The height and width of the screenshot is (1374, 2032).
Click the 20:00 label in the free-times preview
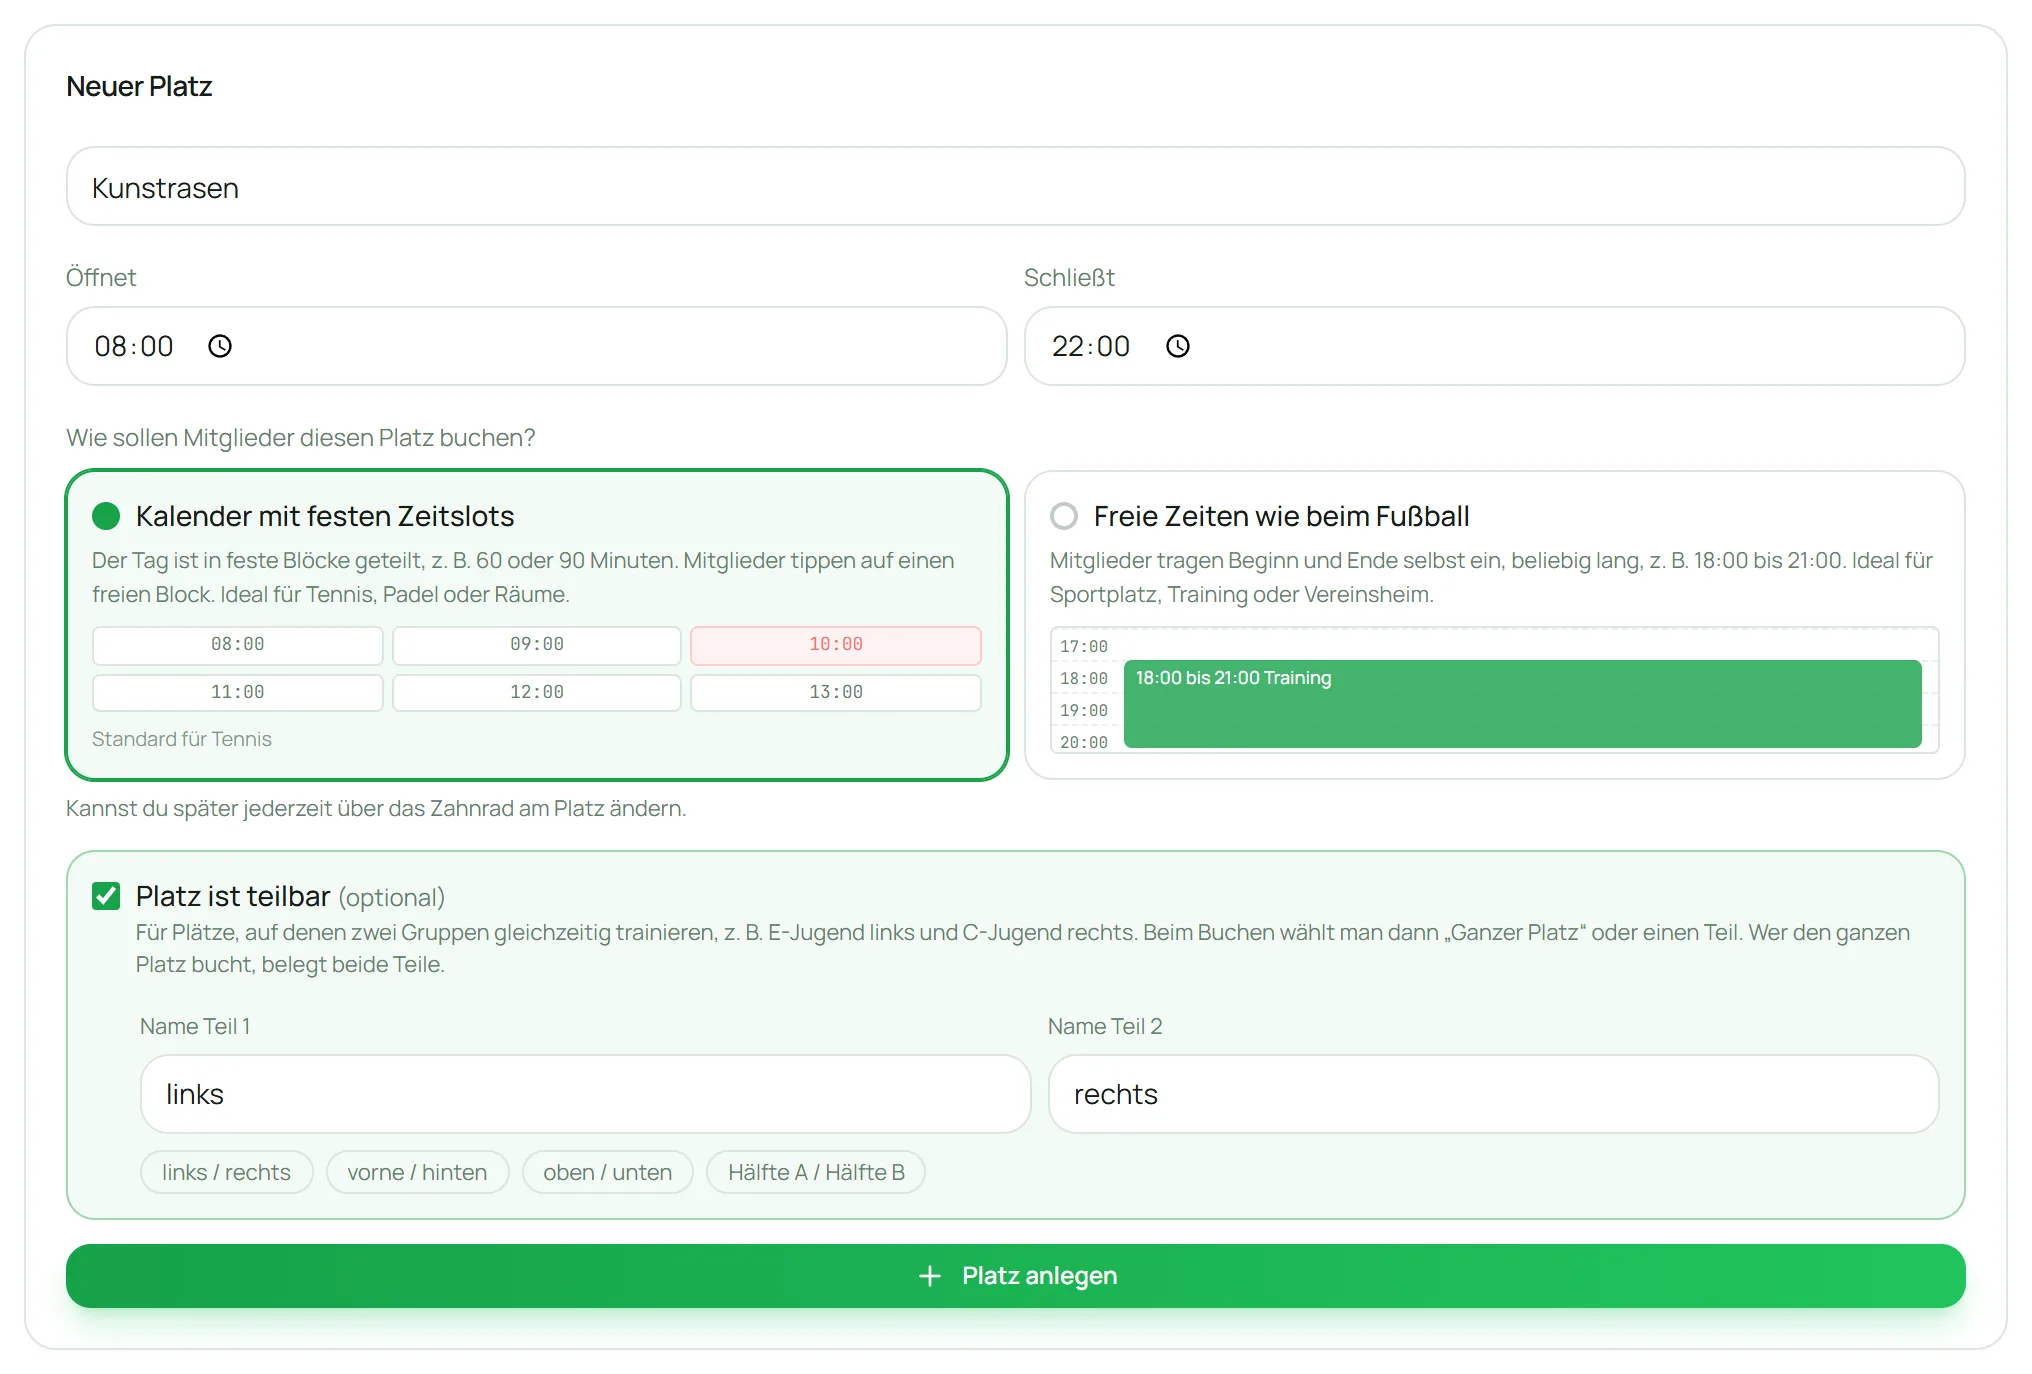tap(1084, 743)
